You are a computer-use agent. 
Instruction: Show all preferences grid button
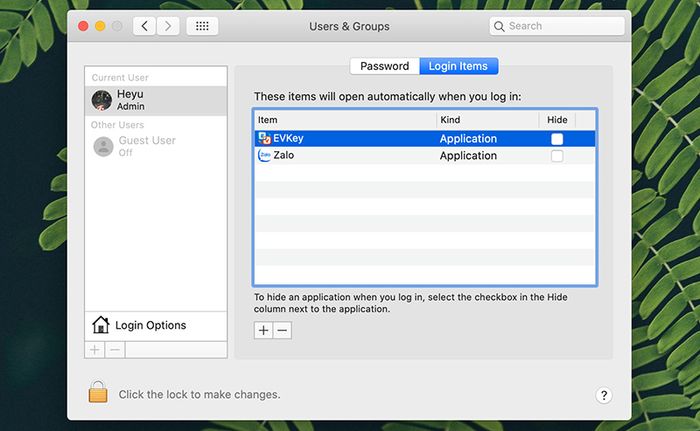pos(202,26)
